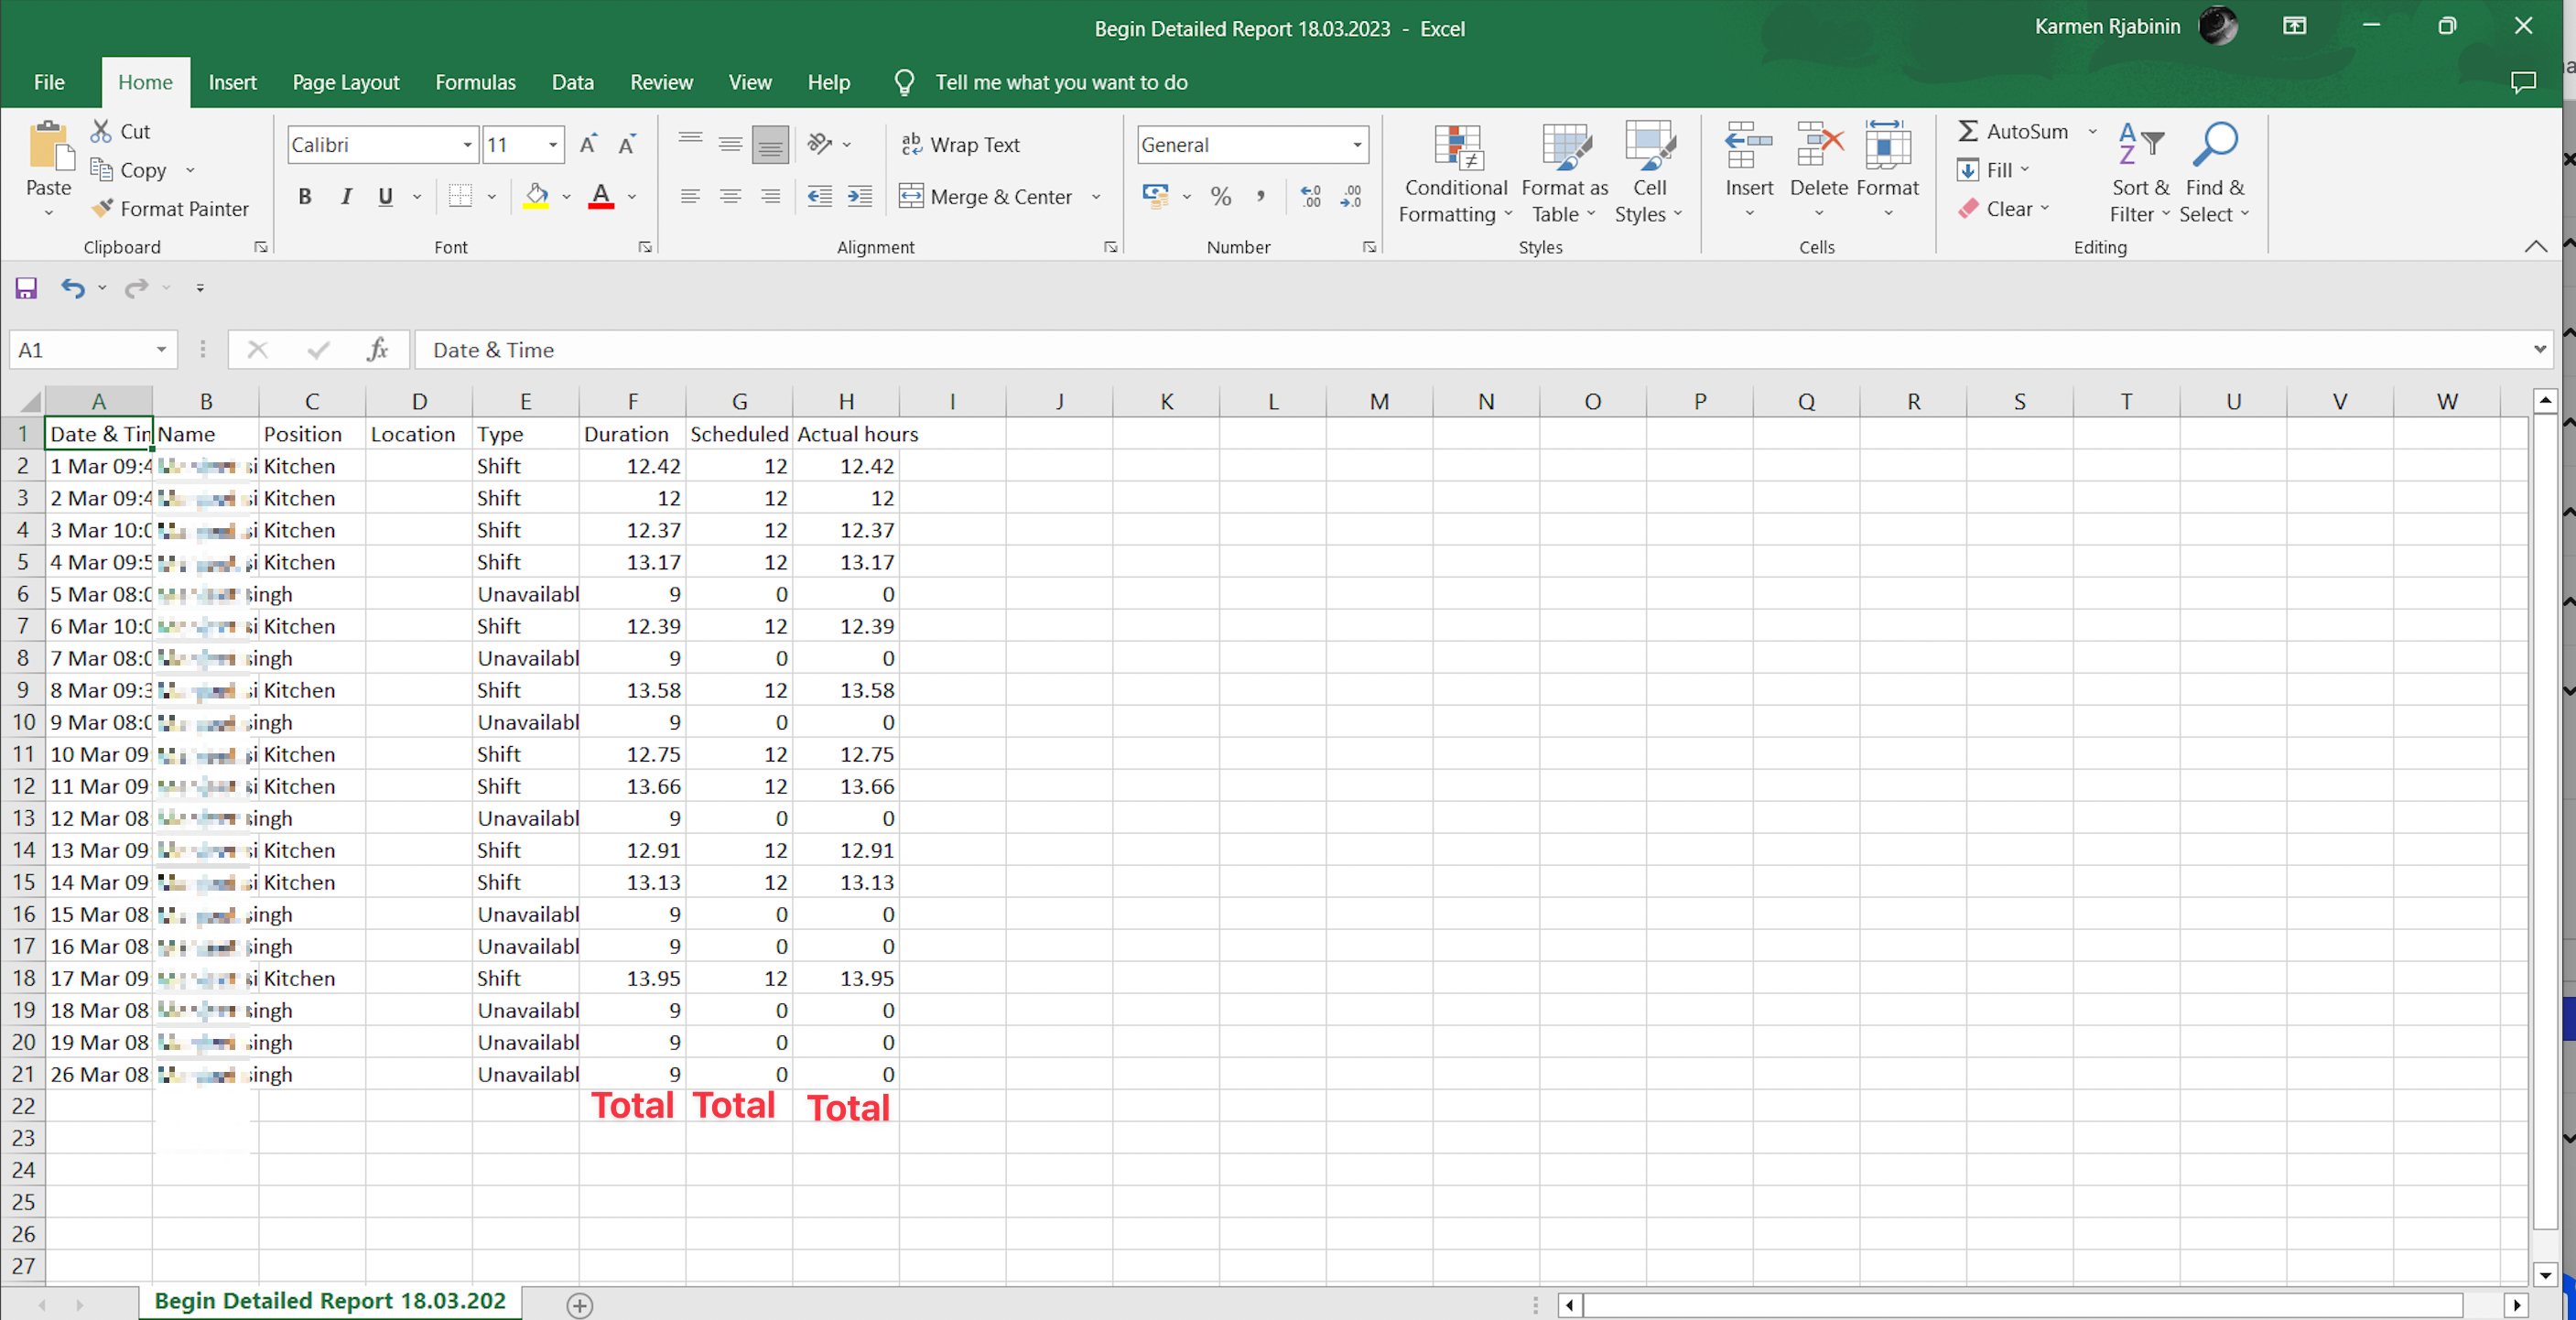Open Sort & Filter options

click(x=2140, y=172)
